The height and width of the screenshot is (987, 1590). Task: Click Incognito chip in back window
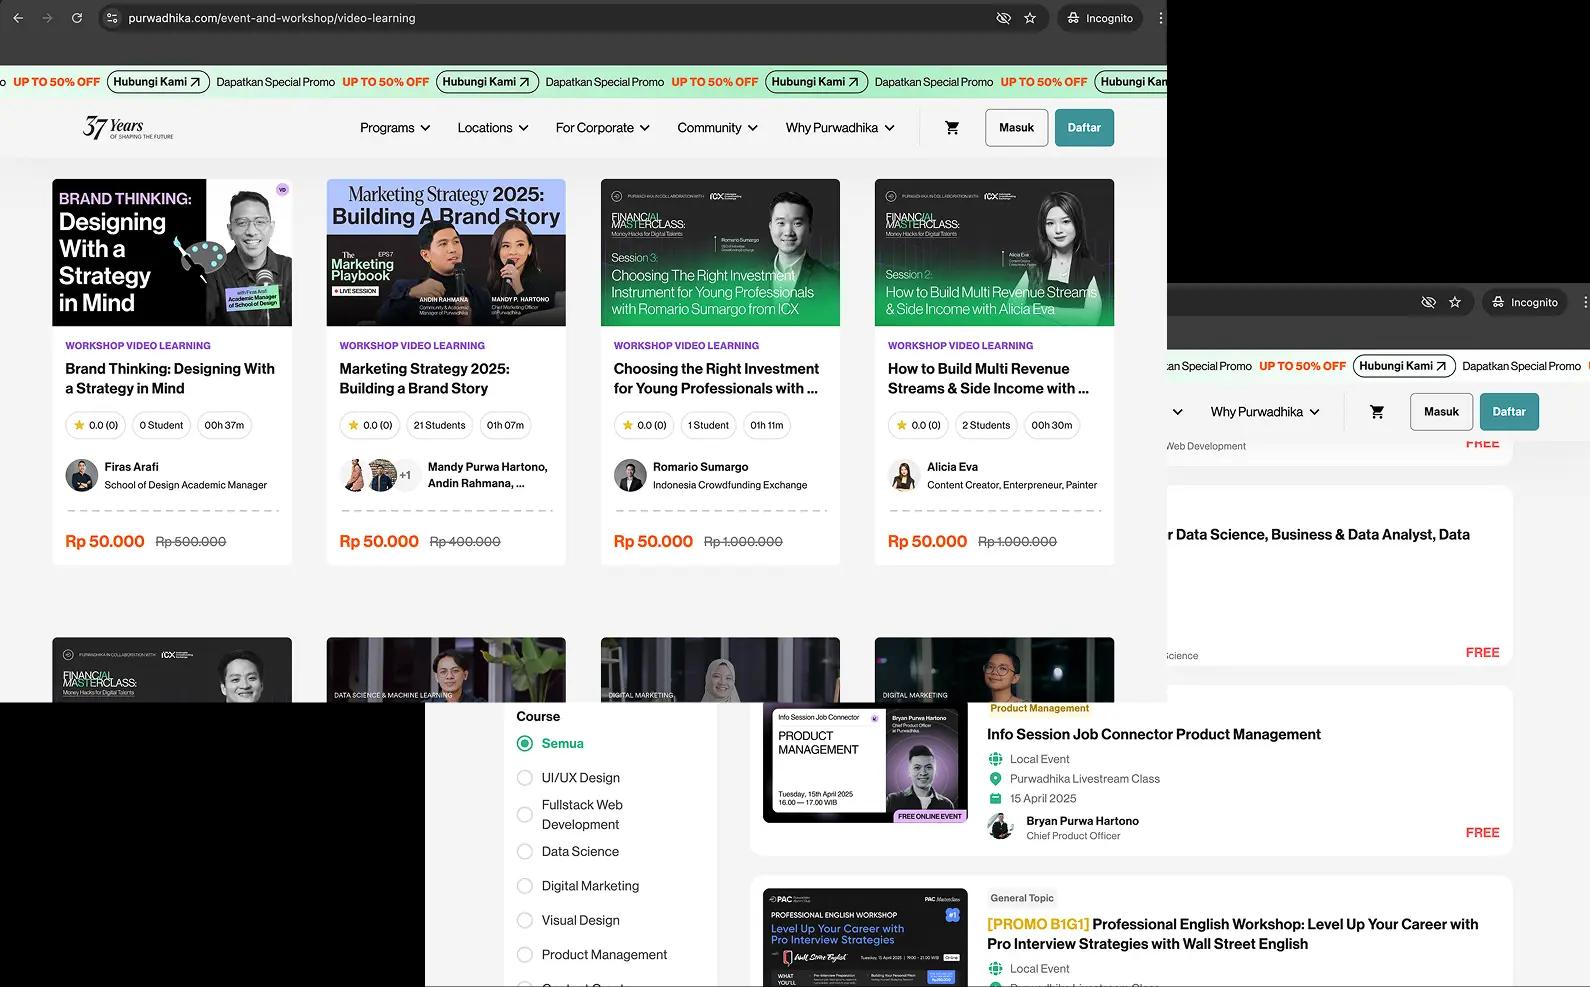point(1525,302)
